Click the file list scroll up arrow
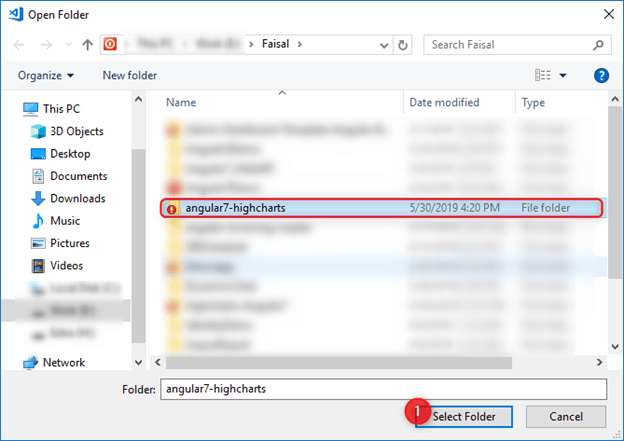This screenshot has width=624, height=441. point(615,99)
